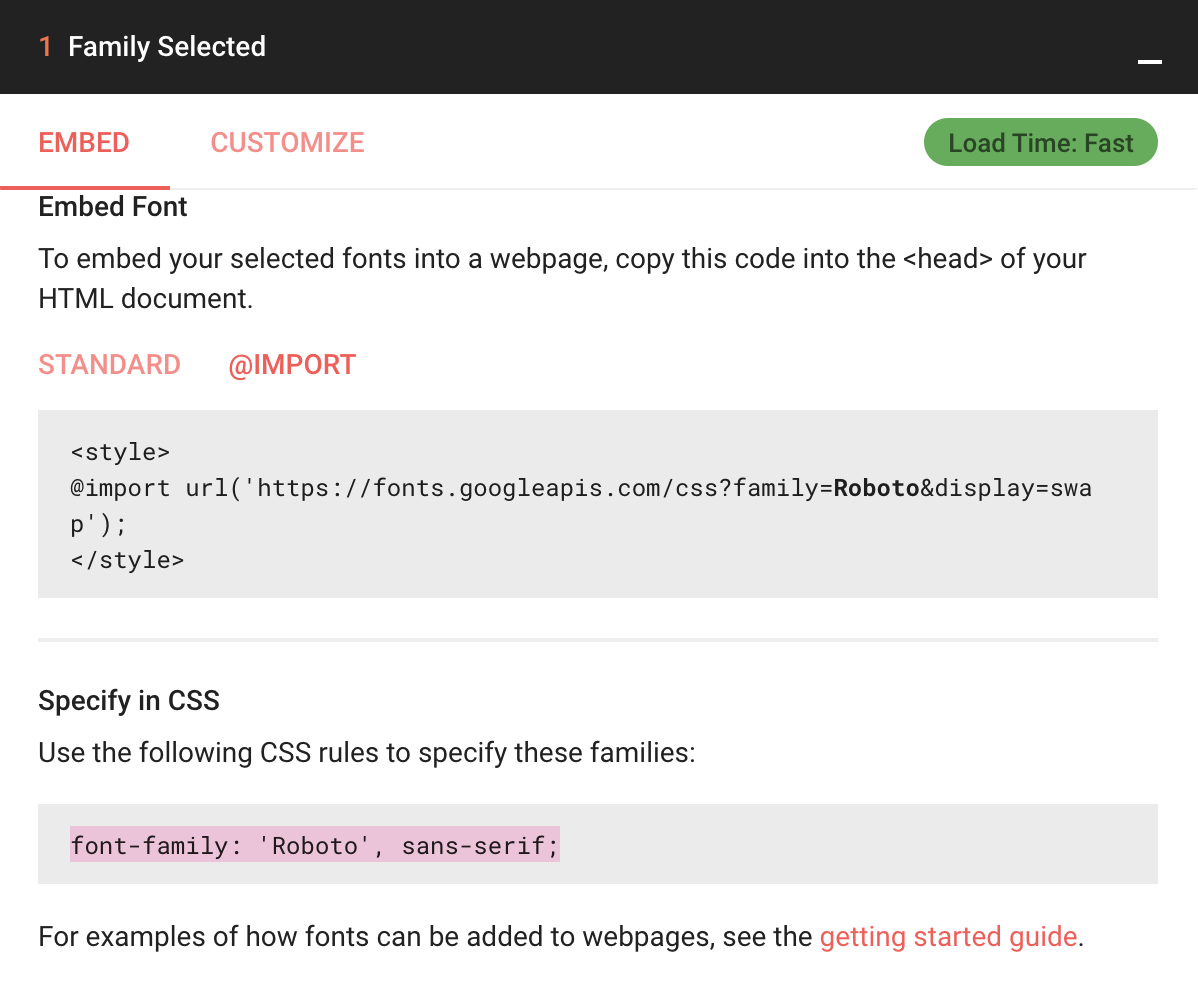
Task: Click the Specify in CSS heading
Action: click(128, 701)
